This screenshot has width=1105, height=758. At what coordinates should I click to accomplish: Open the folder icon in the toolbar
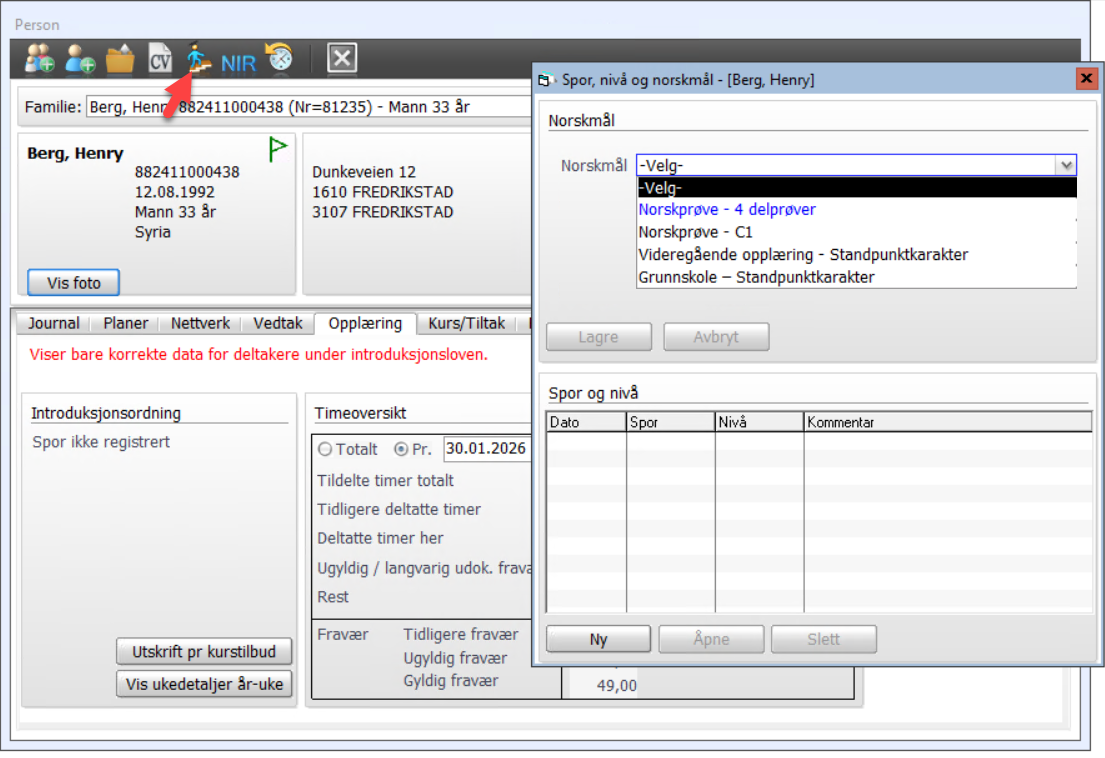click(x=120, y=60)
